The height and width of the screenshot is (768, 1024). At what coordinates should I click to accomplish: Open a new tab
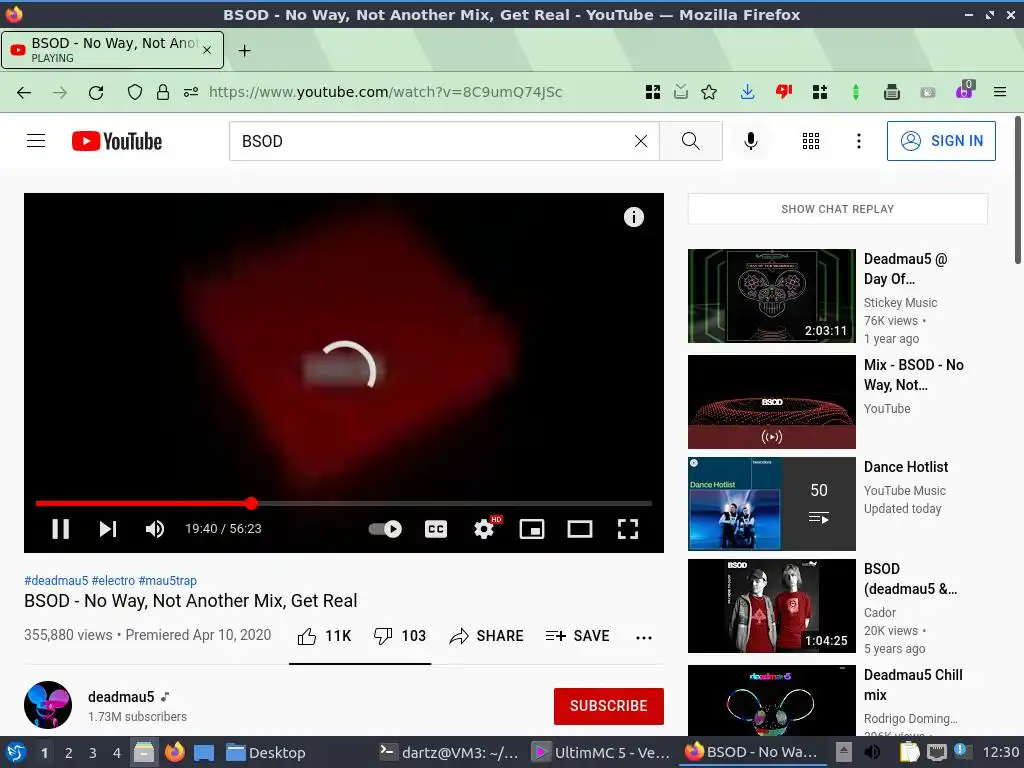(244, 50)
